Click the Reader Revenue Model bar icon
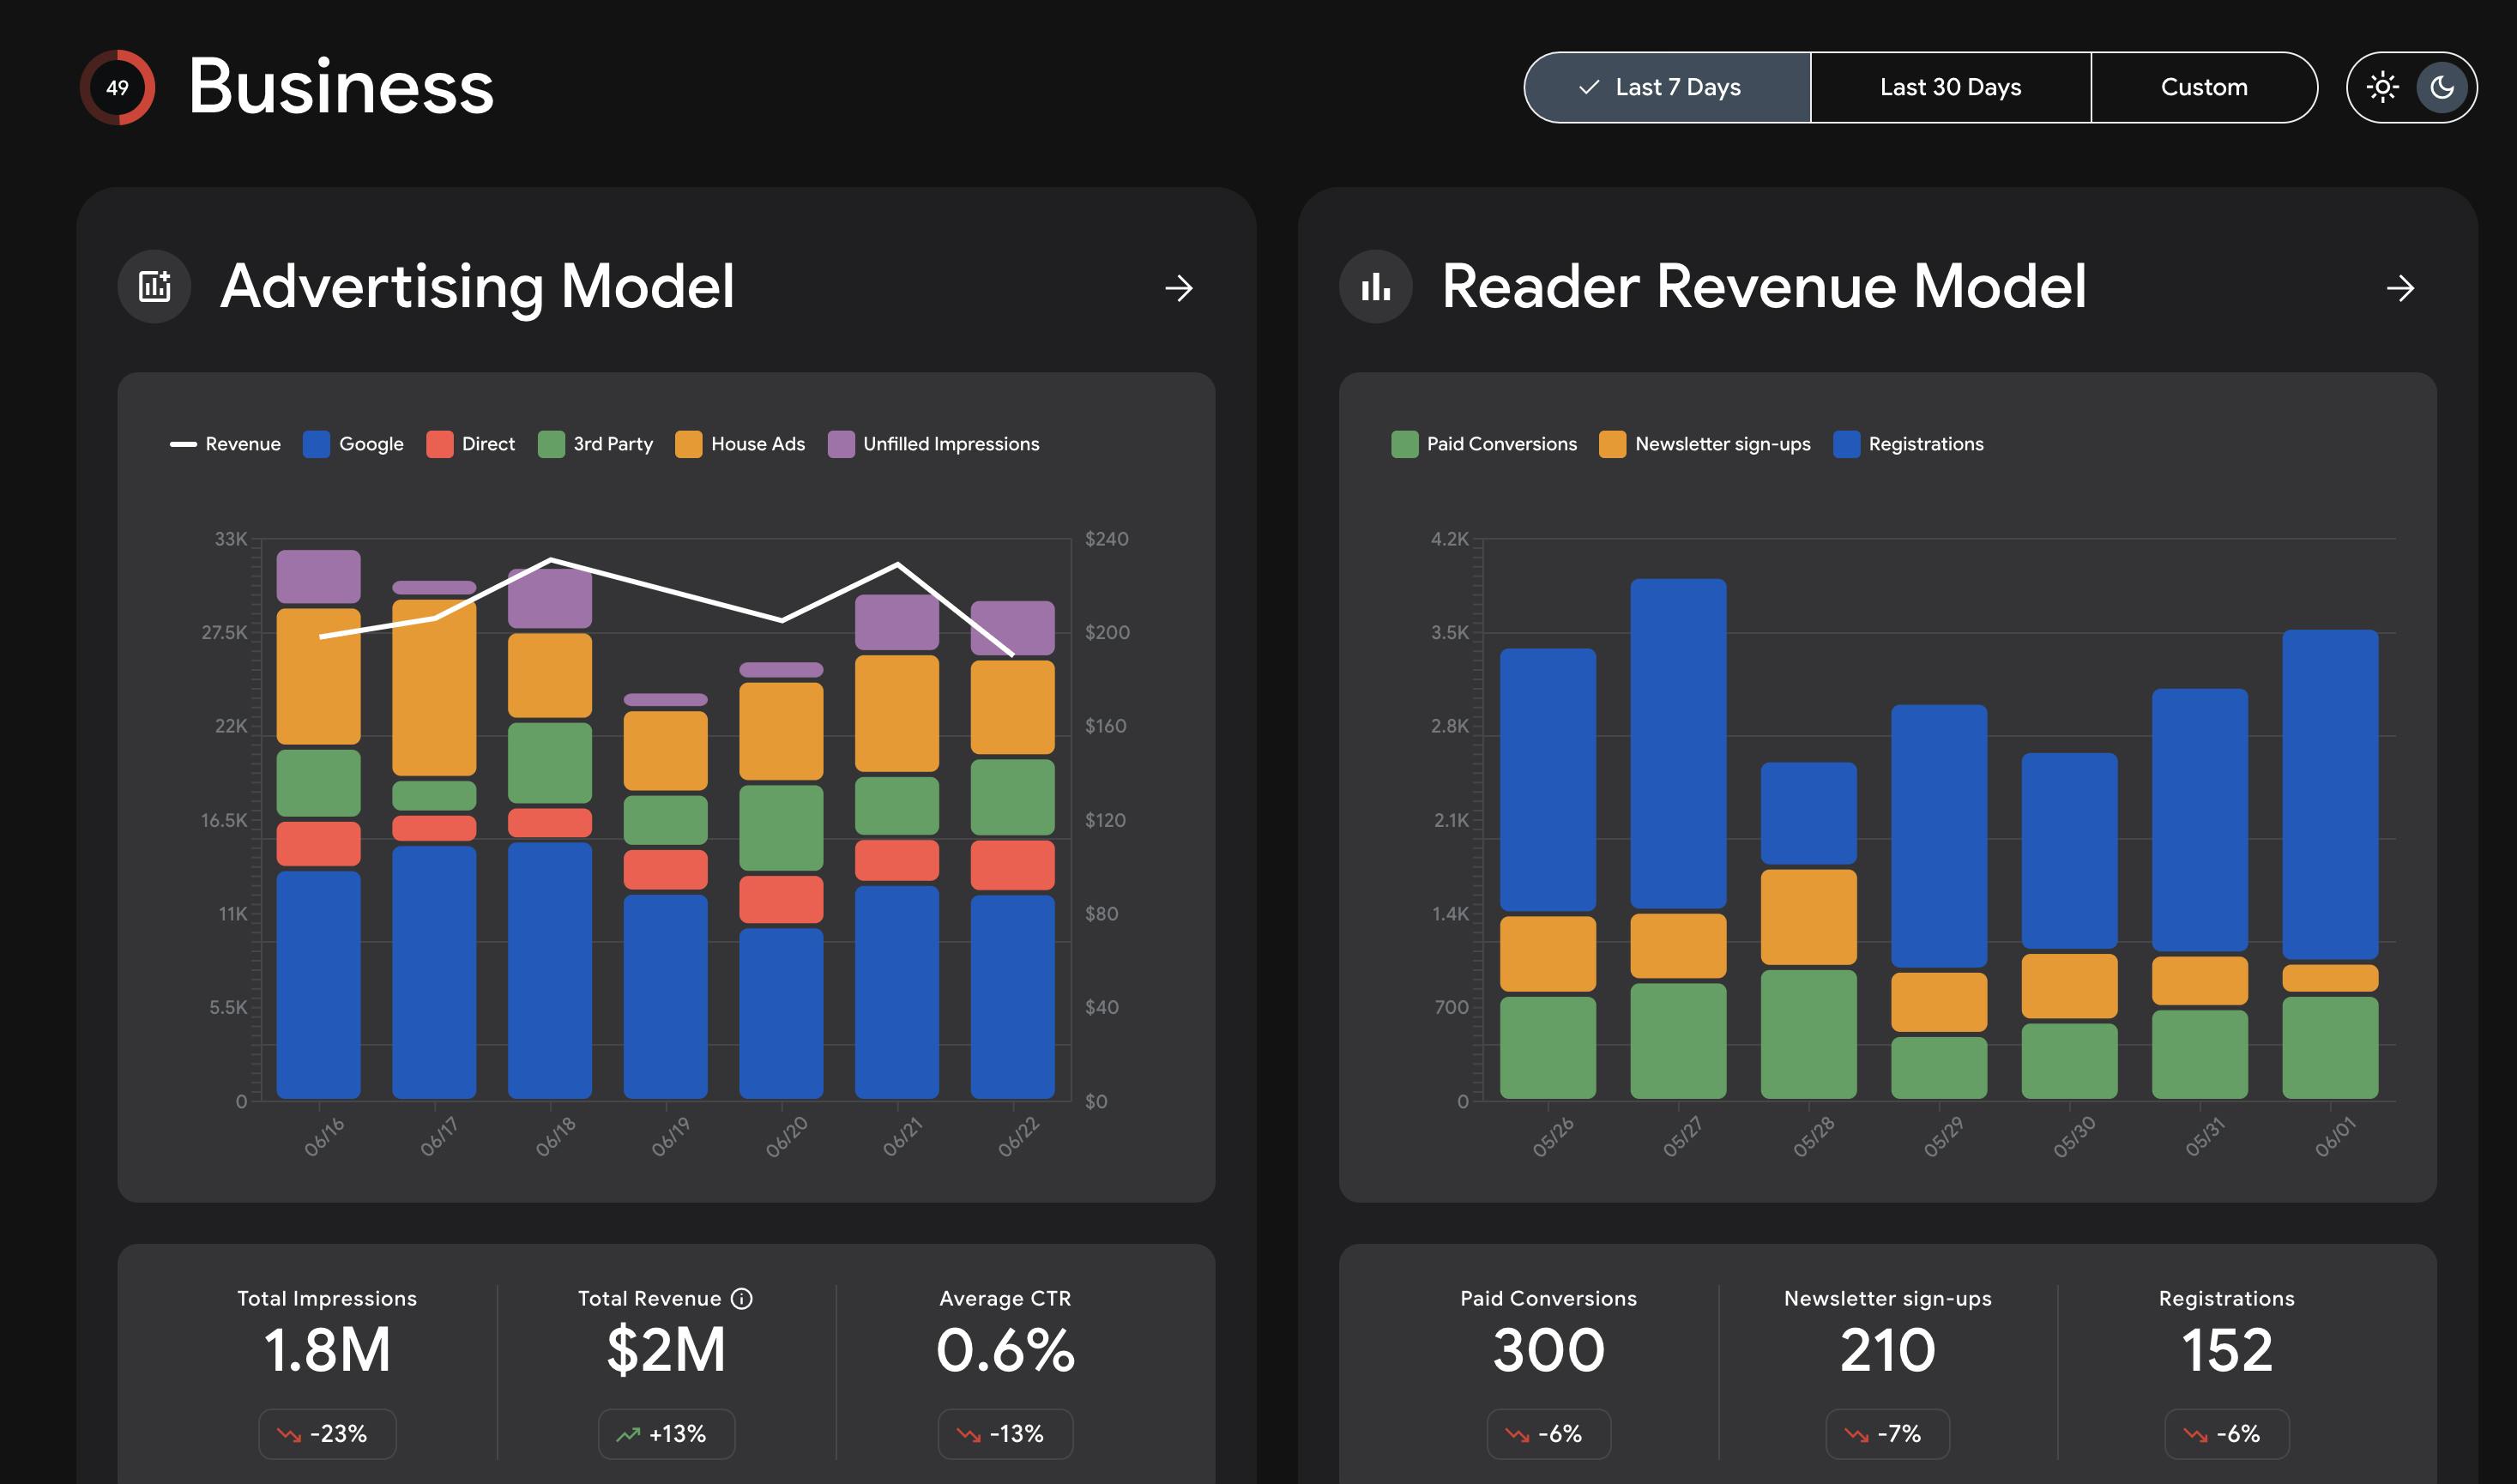Screen dimensions: 2517x1484 pyautogui.click(x=1375, y=286)
